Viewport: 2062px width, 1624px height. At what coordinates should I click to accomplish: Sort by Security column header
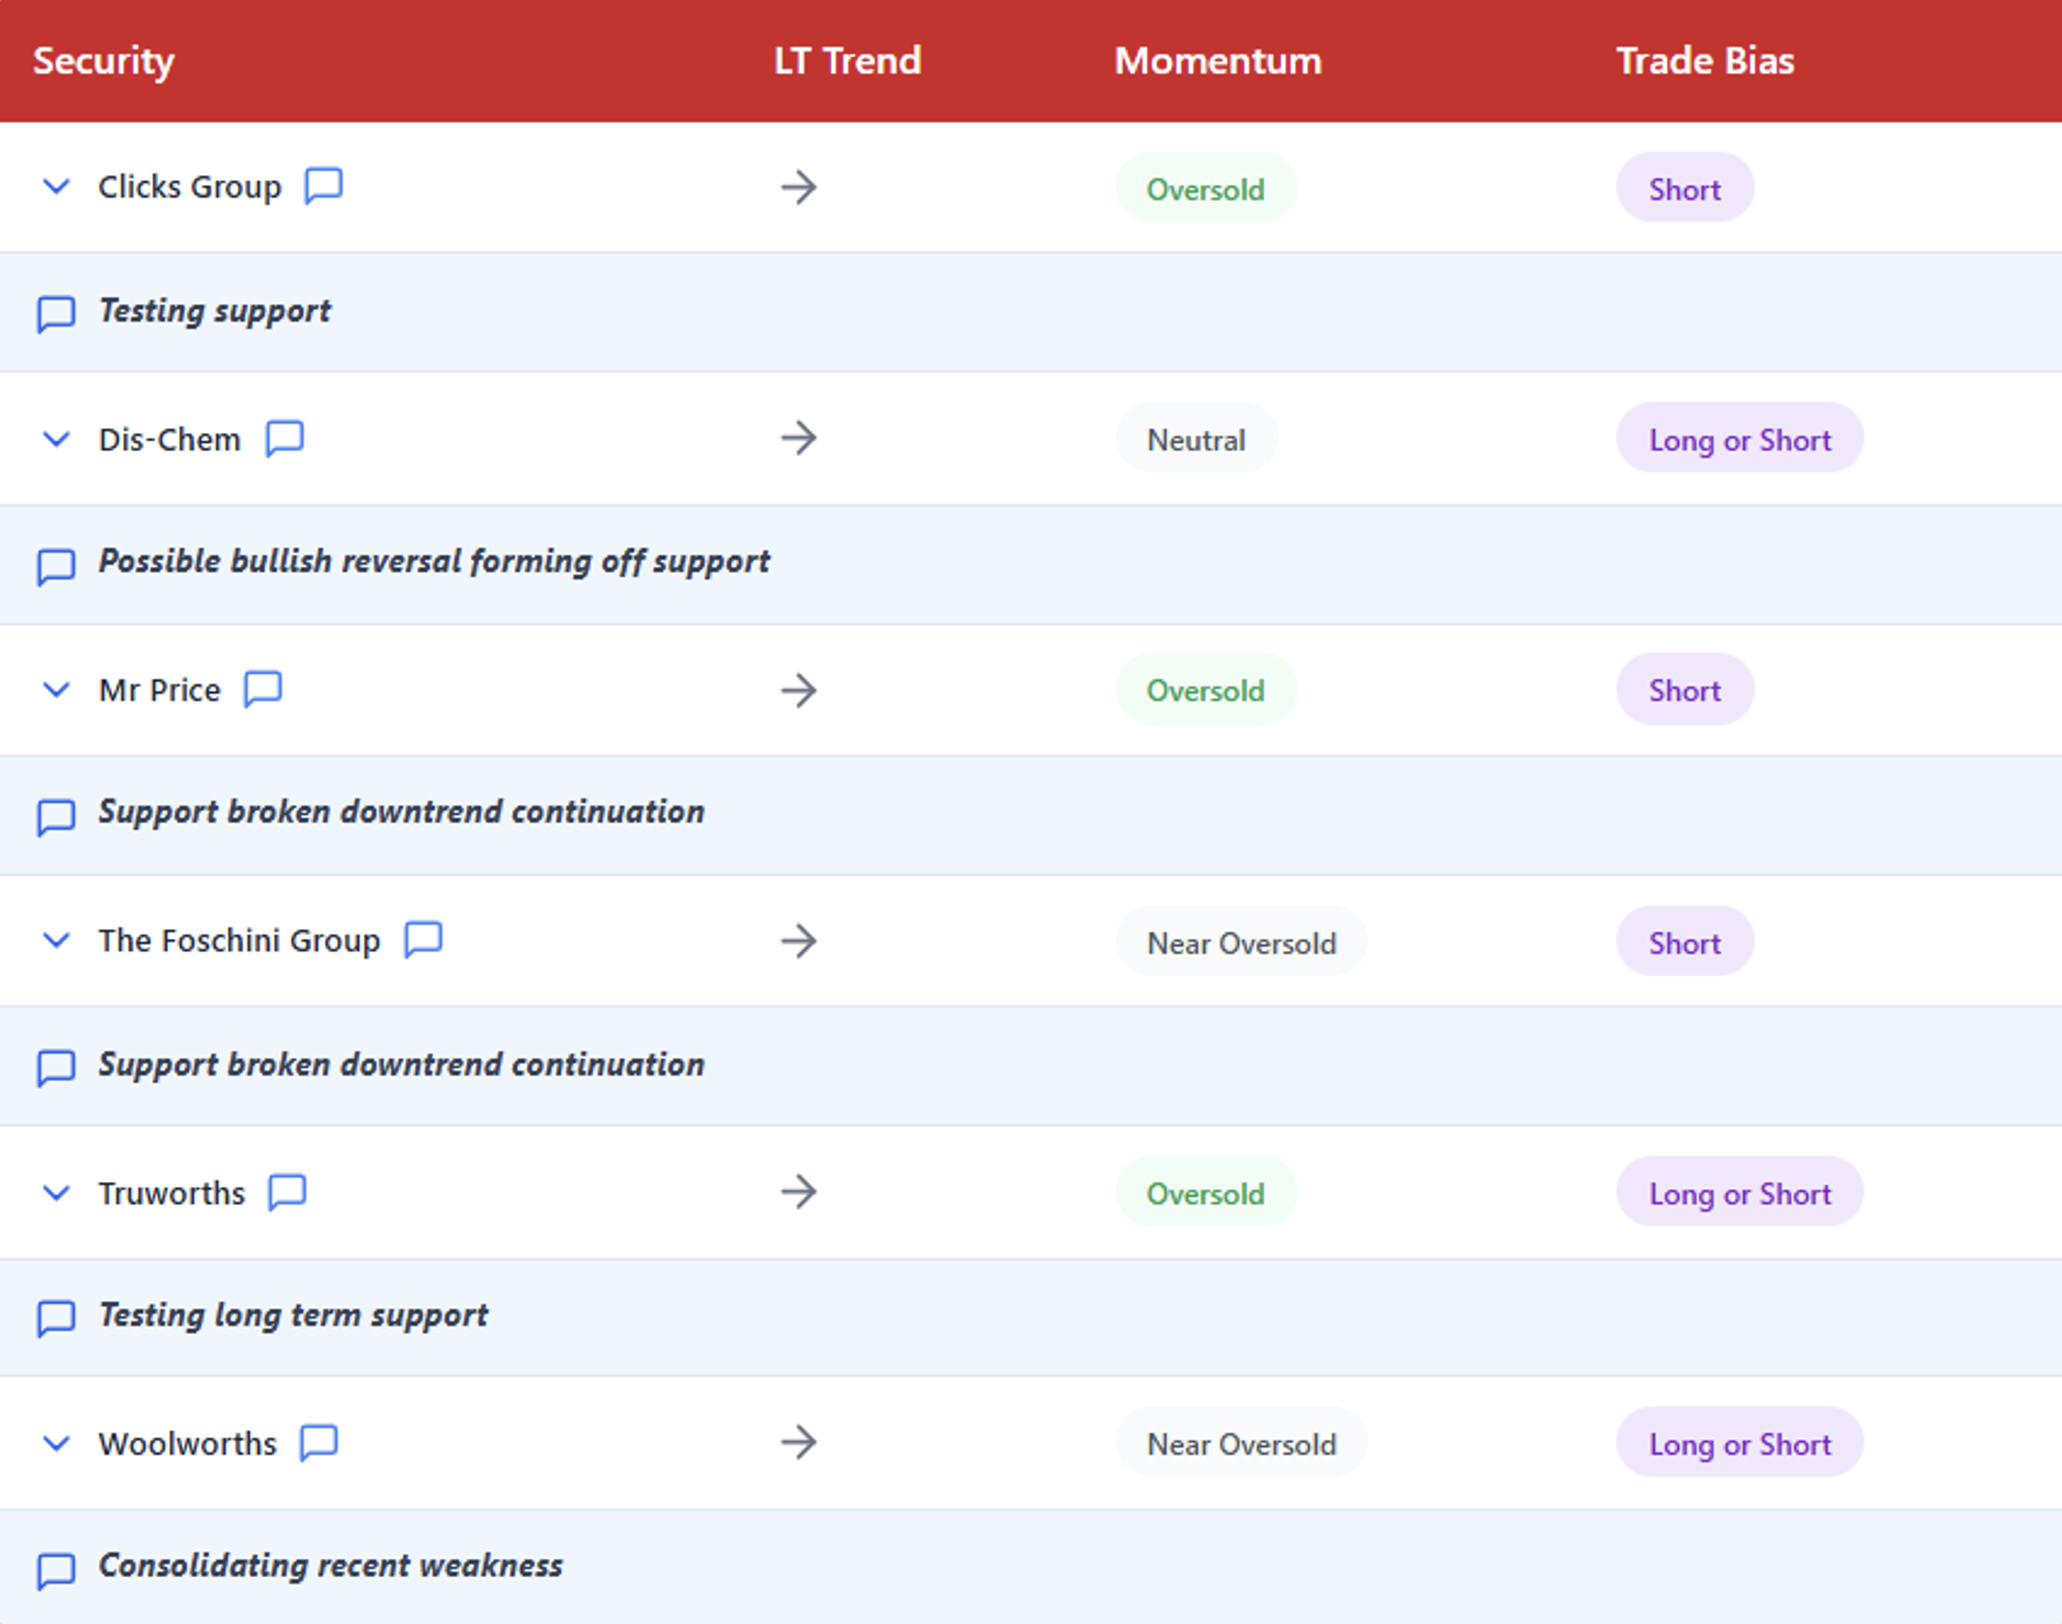(104, 61)
